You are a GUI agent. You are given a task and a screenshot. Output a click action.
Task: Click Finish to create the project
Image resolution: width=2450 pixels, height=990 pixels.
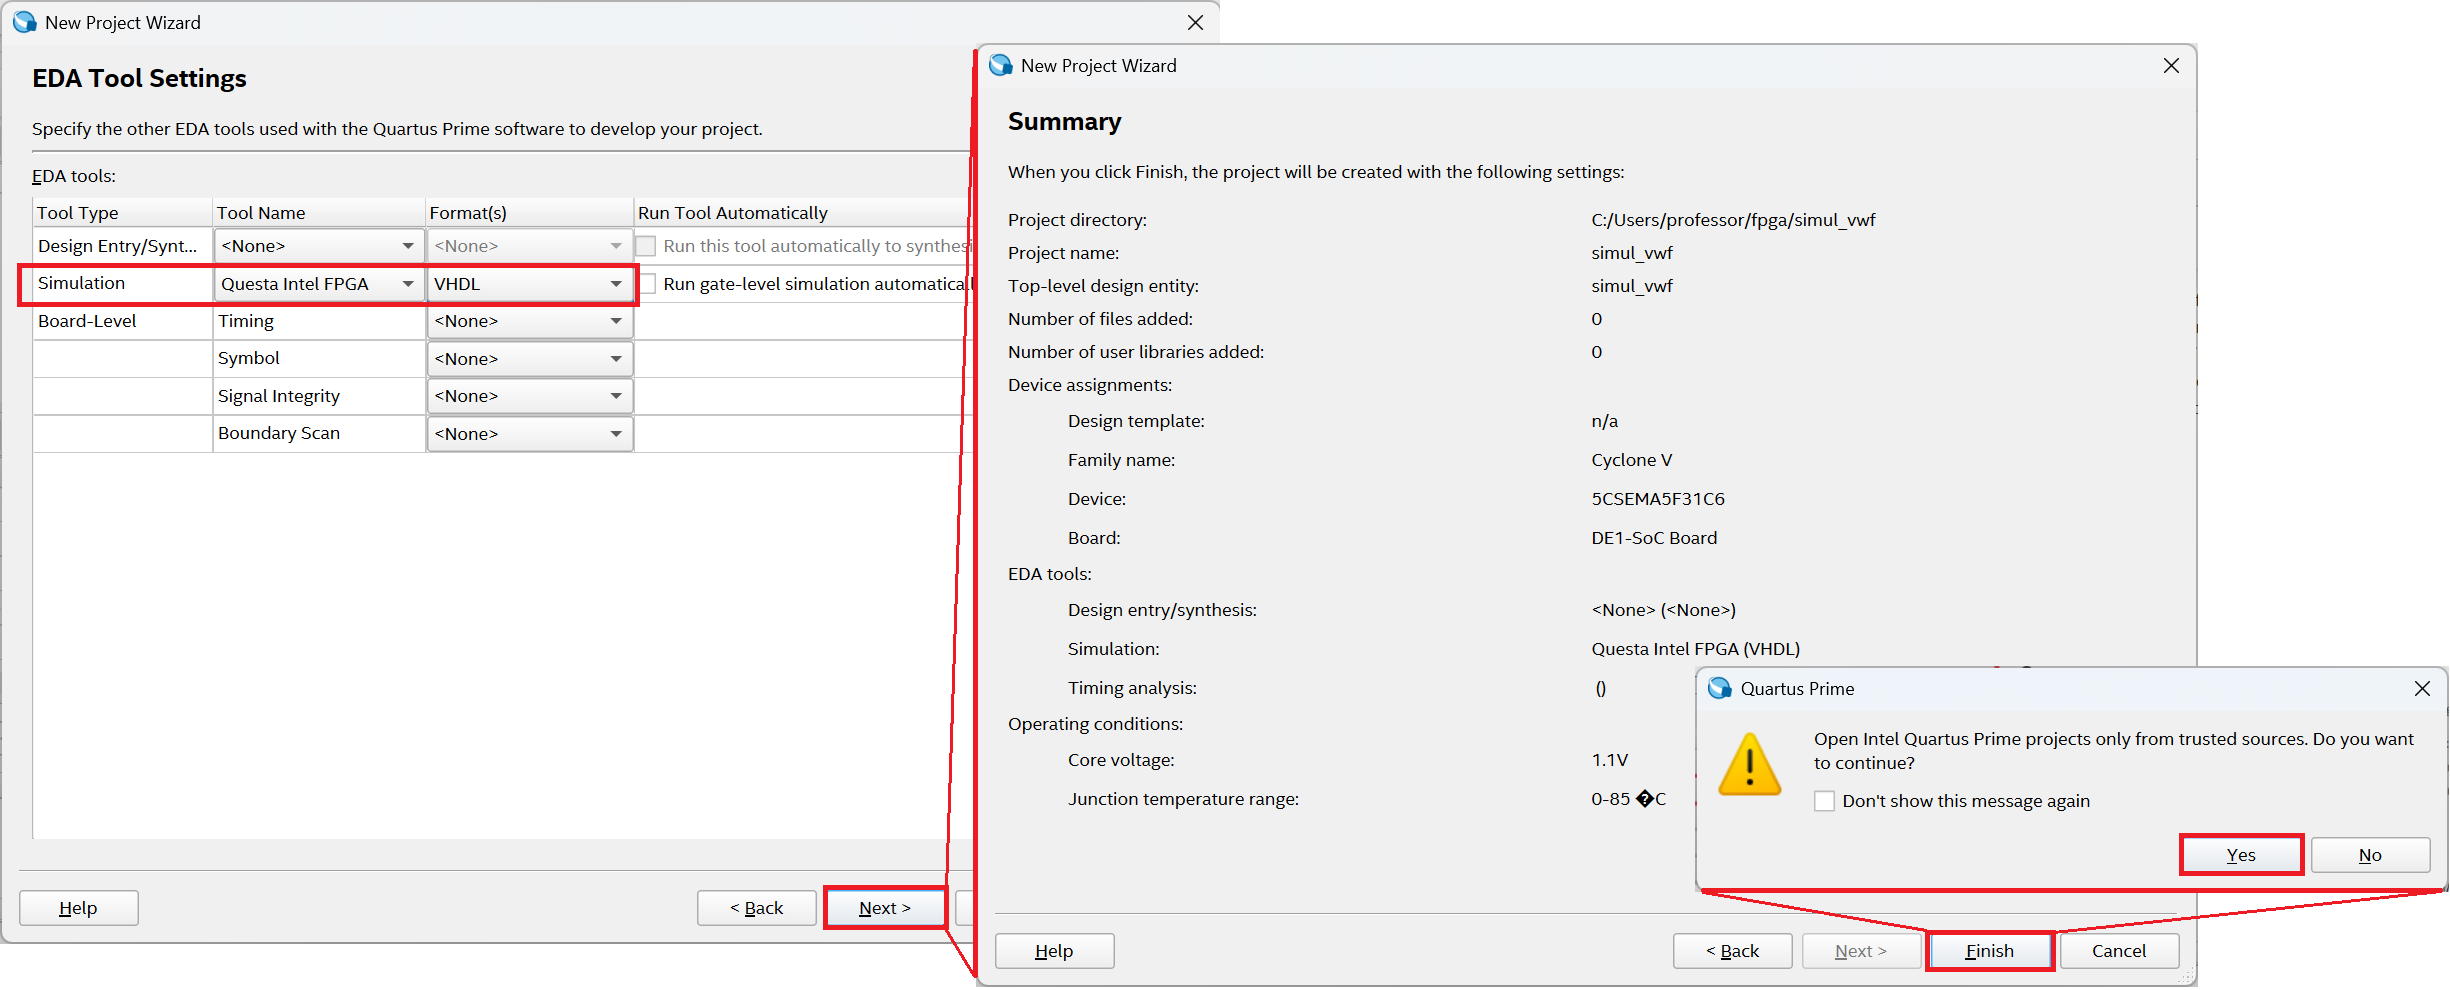(1989, 951)
